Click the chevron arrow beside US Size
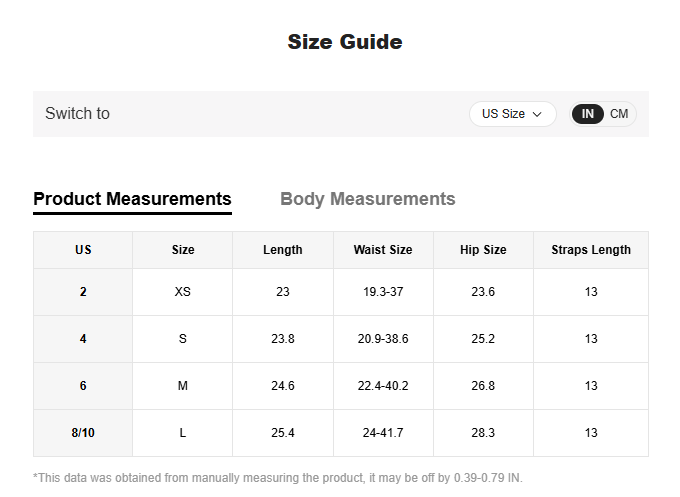The height and width of the screenshot is (497, 680). tap(537, 114)
